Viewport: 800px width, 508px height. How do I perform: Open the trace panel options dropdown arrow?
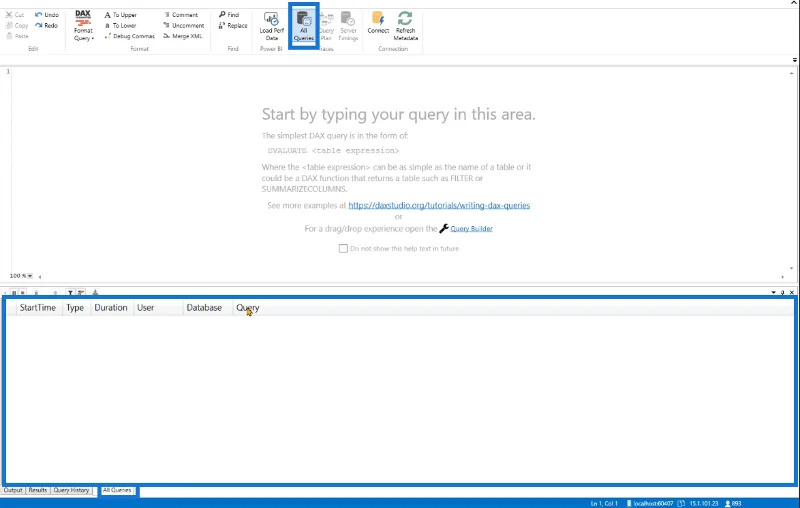773,292
